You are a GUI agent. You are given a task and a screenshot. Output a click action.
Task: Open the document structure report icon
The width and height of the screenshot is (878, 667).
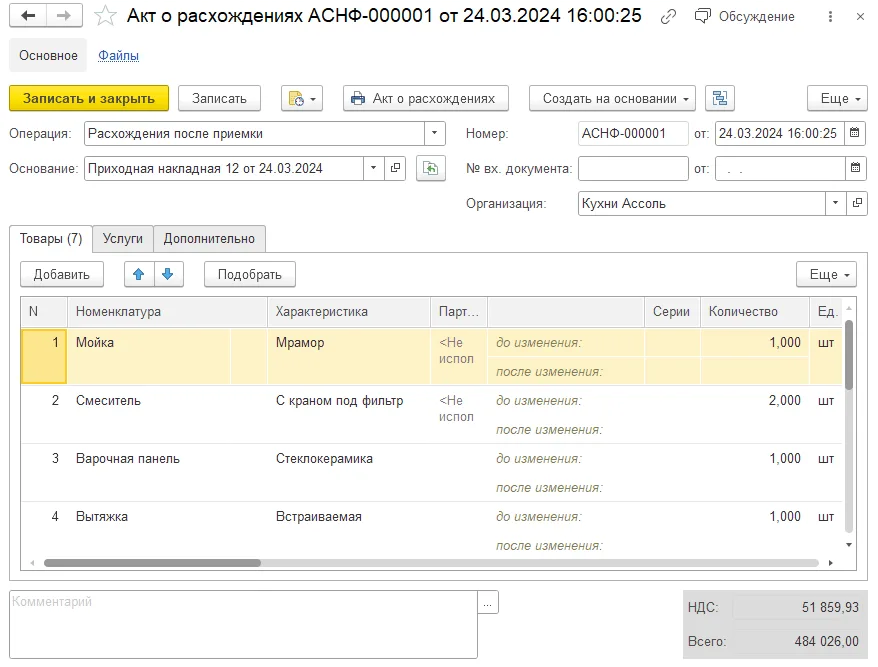pos(720,99)
